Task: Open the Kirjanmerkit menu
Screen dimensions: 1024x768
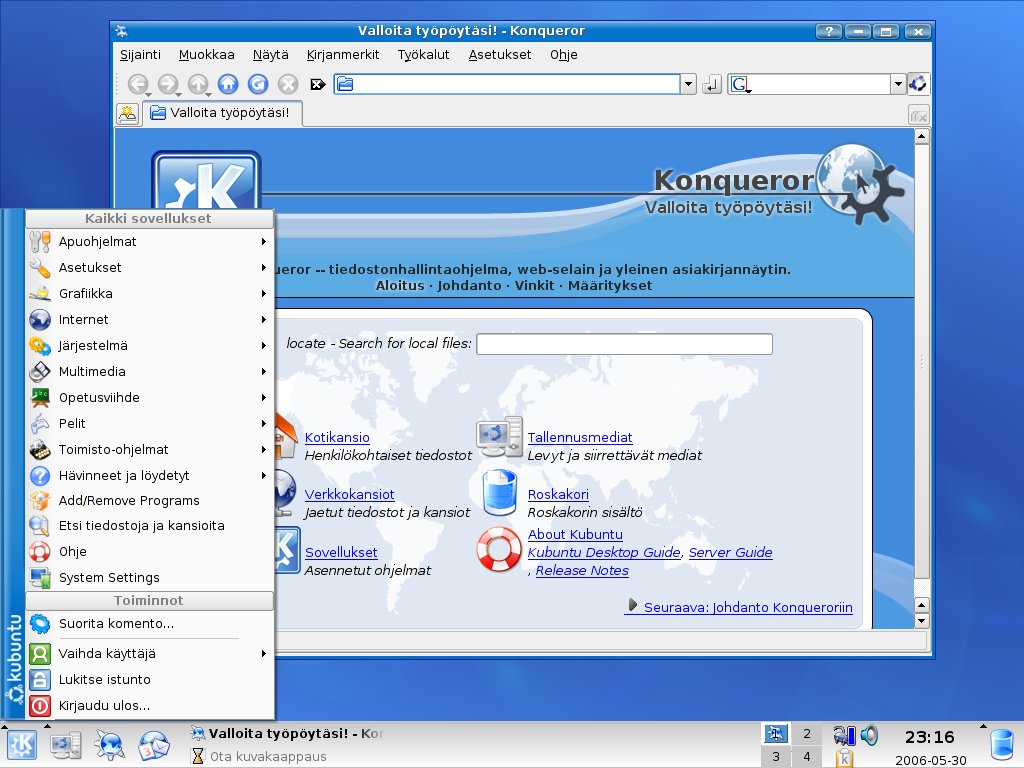Action: pyautogui.click(x=343, y=55)
